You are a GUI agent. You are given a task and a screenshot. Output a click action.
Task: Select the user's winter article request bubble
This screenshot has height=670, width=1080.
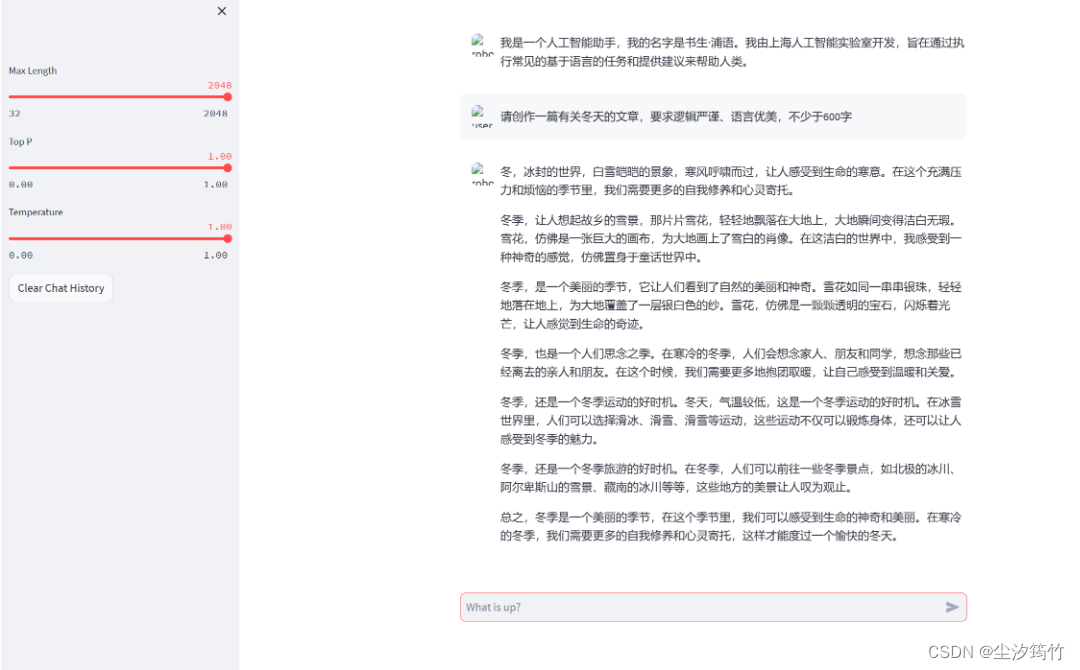[713, 117]
